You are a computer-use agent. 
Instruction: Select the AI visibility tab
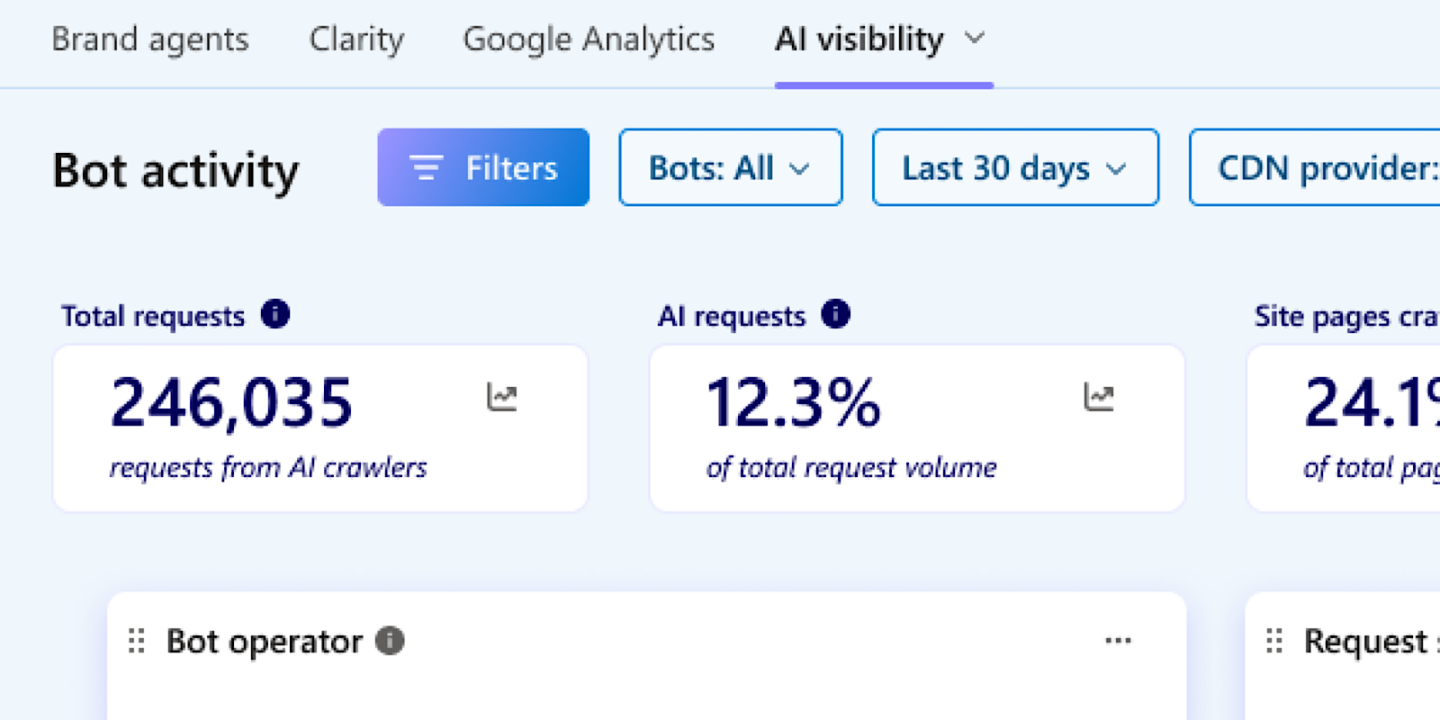[859, 40]
